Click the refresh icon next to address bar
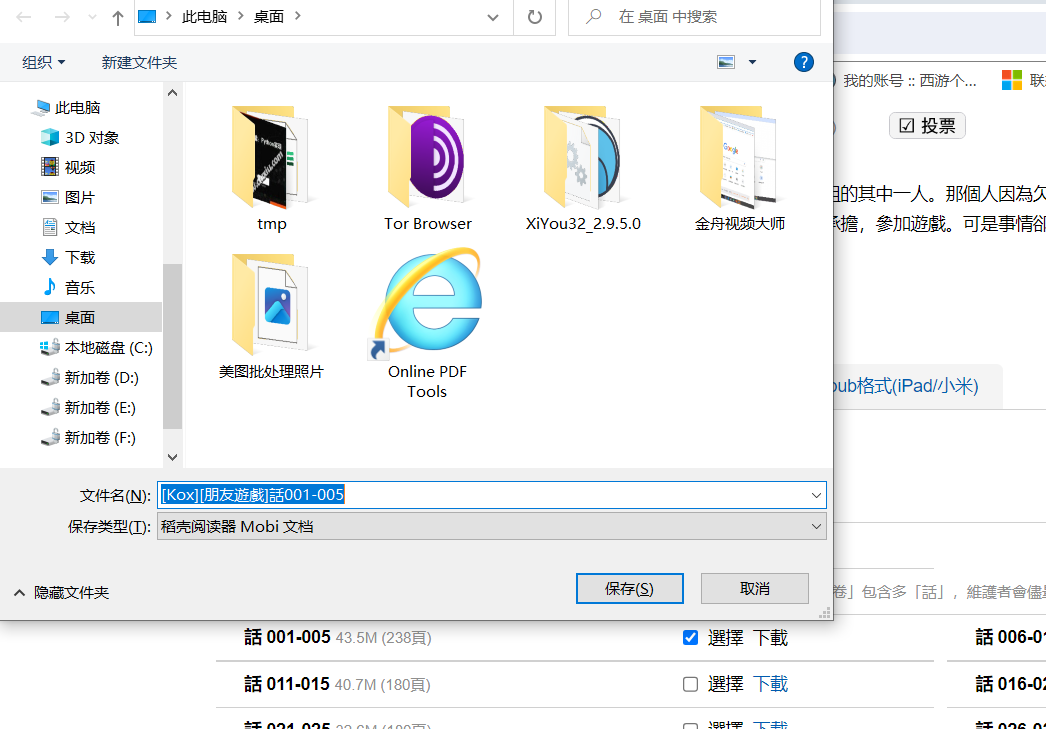 [534, 17]
